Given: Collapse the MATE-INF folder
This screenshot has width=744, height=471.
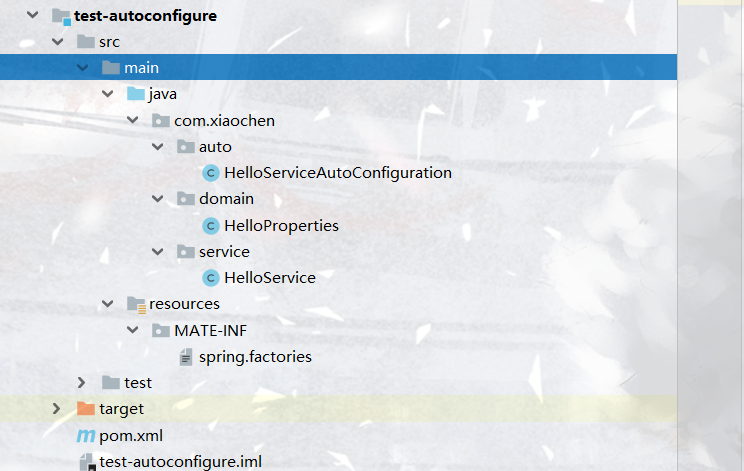Looking at the screenshot, I should pos(132,331).
